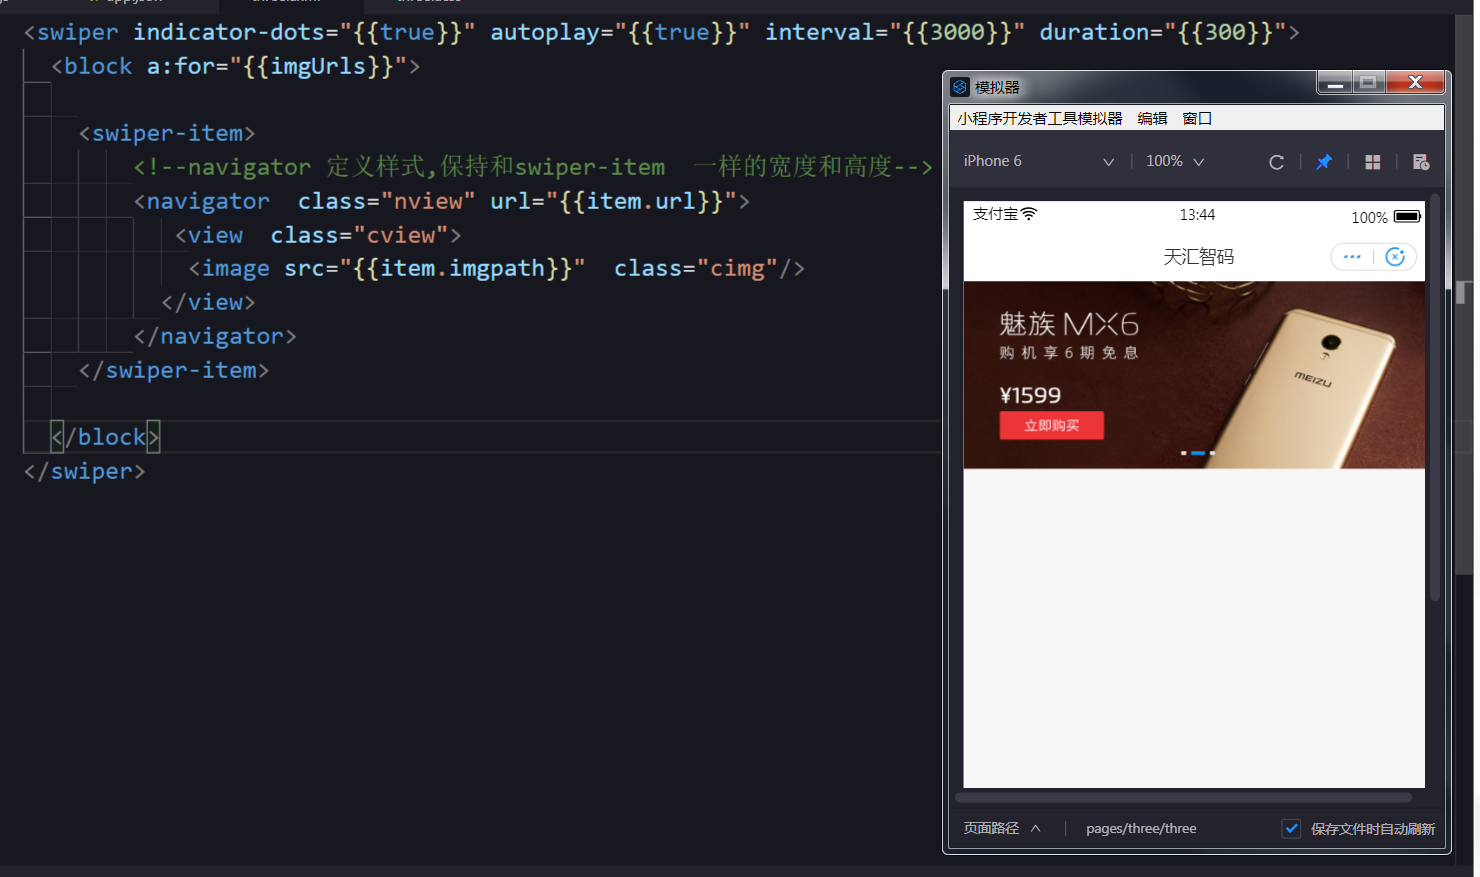Click the WiFi signal icon in phone status bar

pos(1029,214)
